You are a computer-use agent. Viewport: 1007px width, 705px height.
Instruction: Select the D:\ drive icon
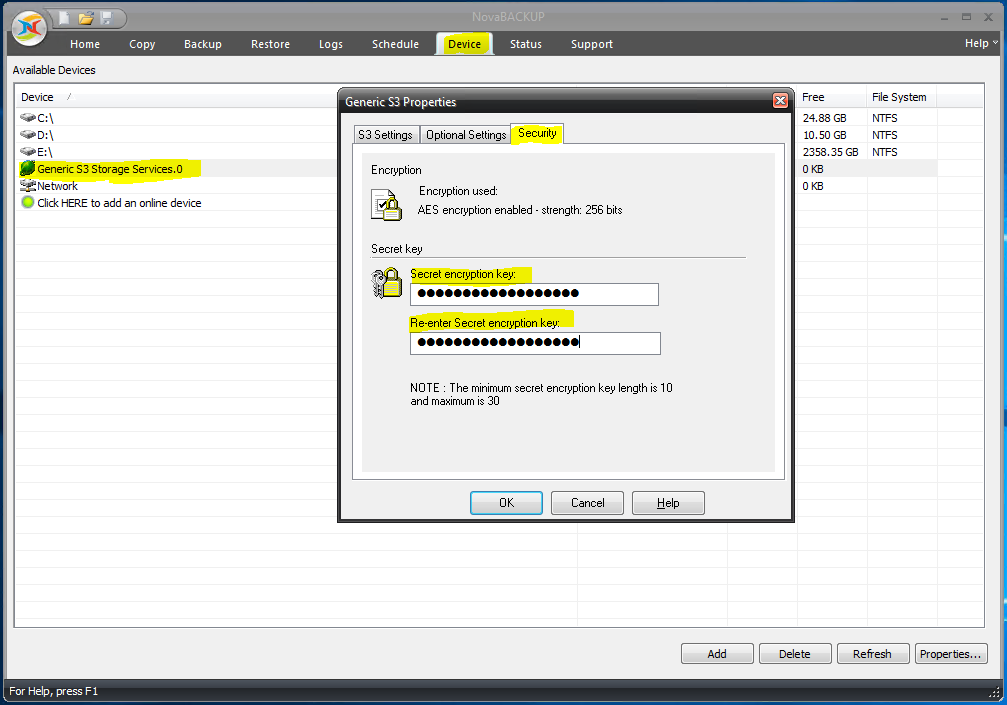click(28, 134)
